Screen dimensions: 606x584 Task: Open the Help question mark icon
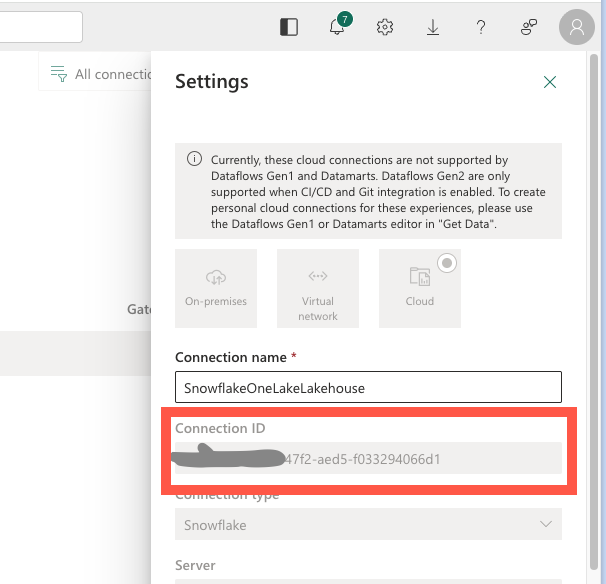click(481, 28)
